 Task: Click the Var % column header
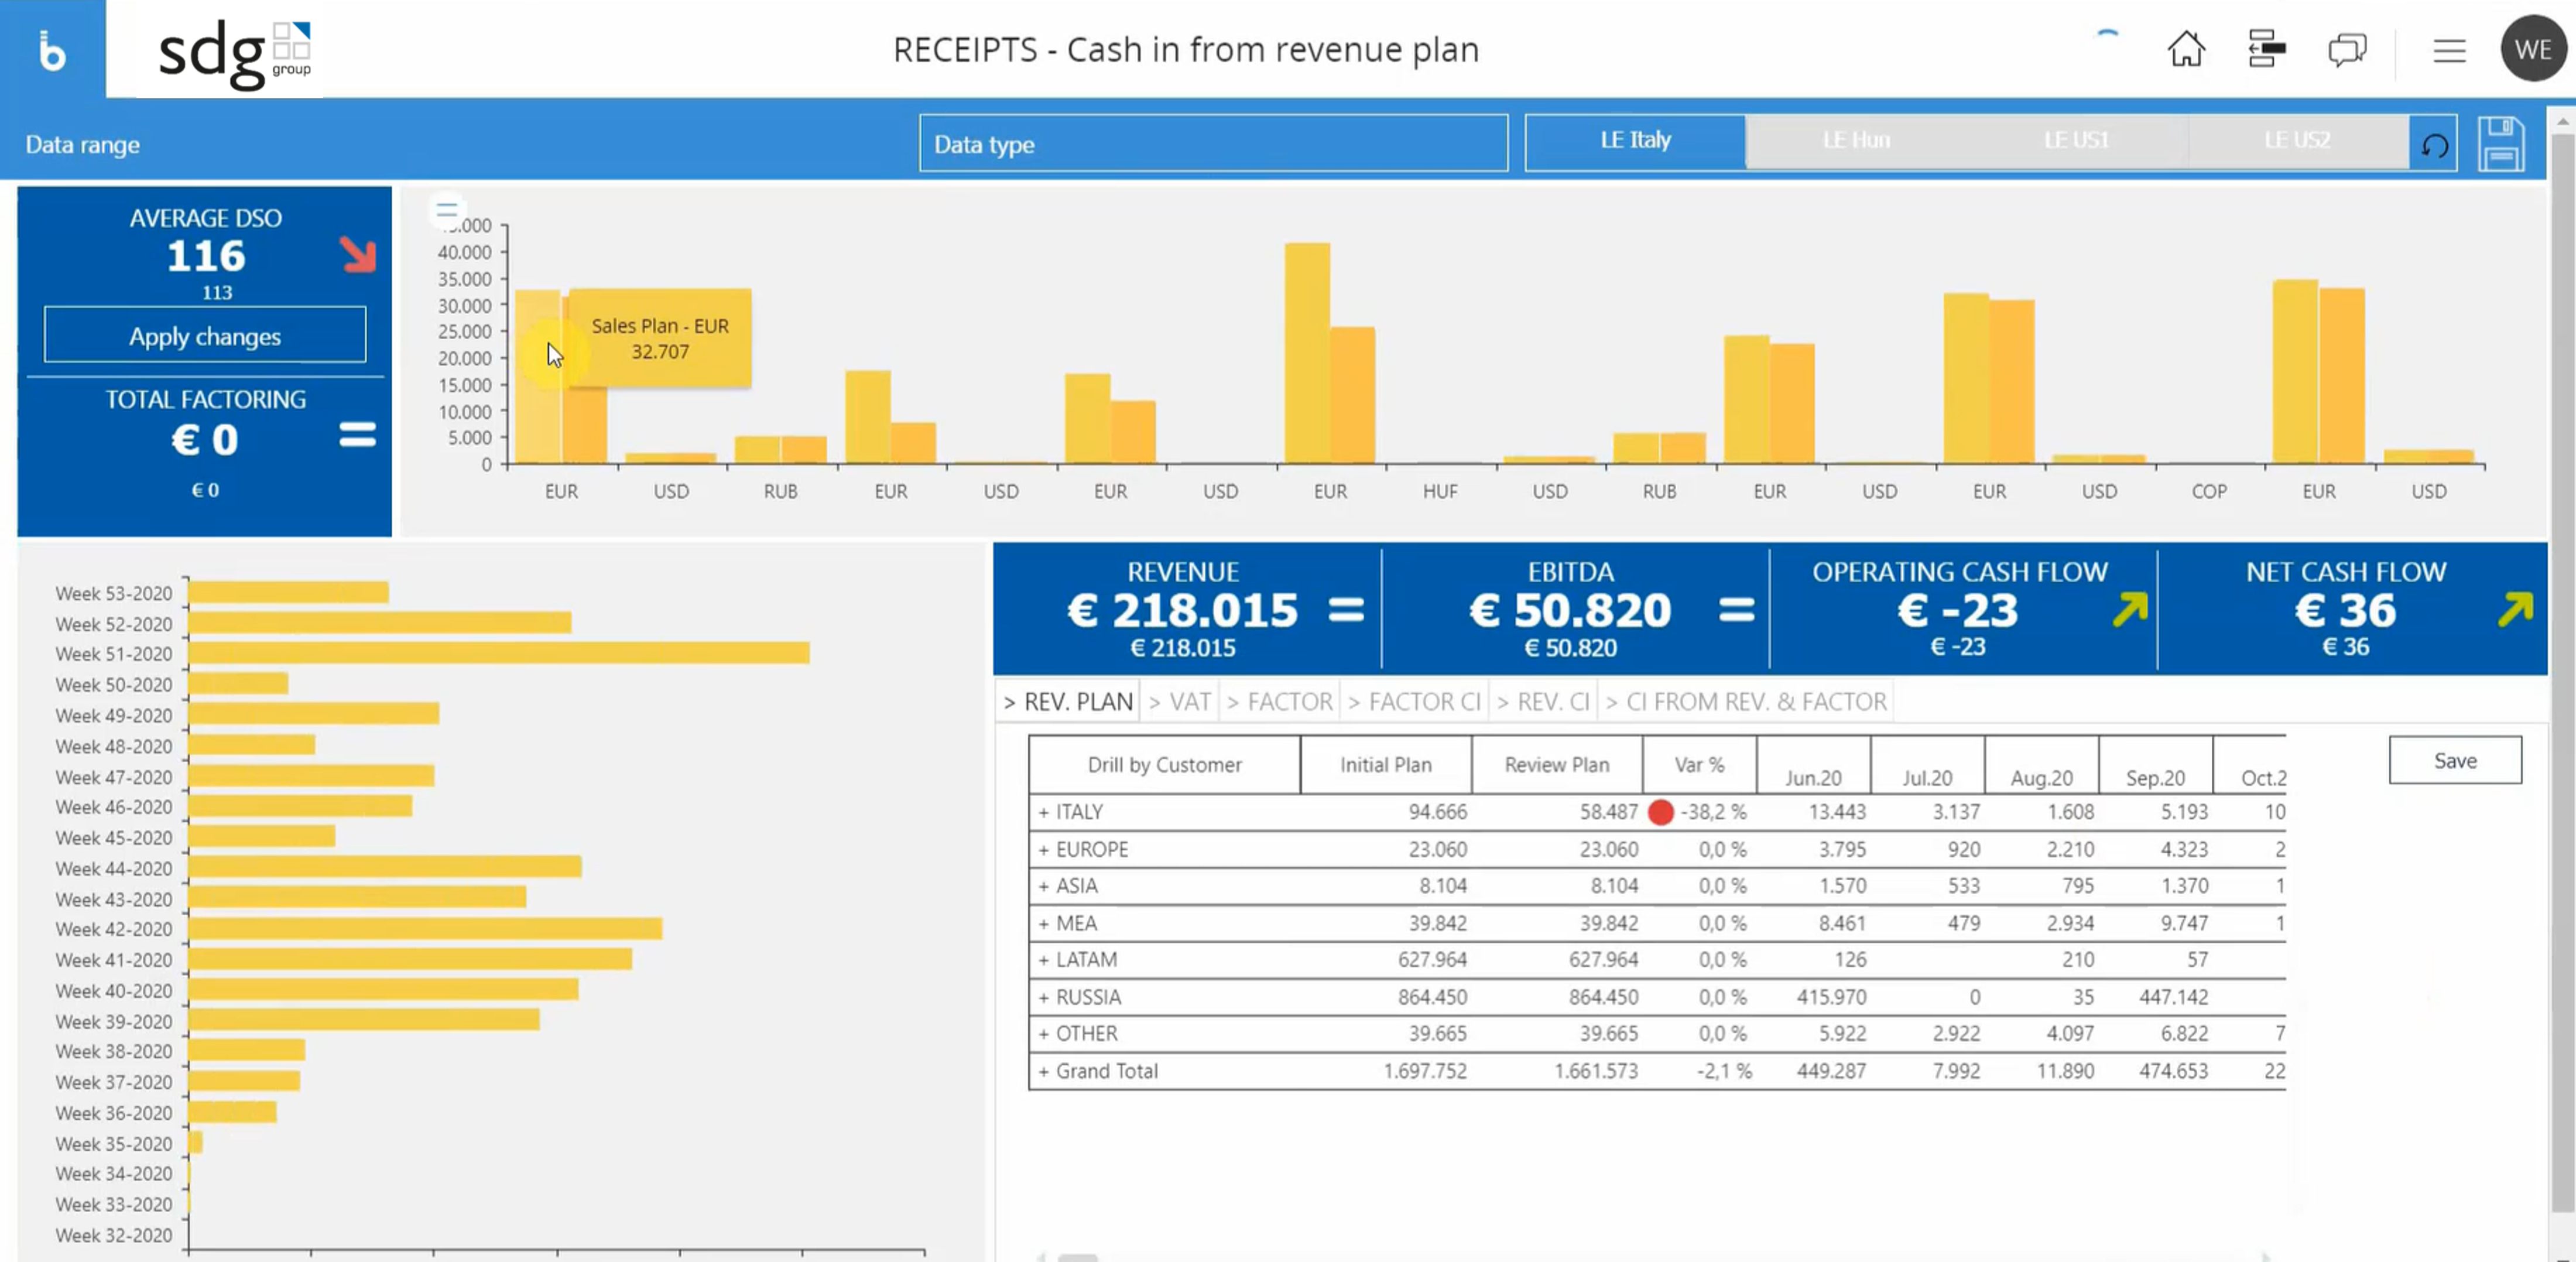coord(1699,765)
